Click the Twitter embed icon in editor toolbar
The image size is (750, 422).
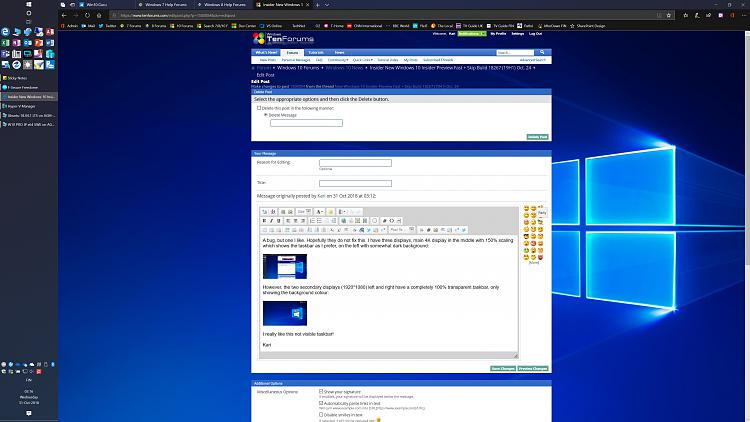point(368,230)
